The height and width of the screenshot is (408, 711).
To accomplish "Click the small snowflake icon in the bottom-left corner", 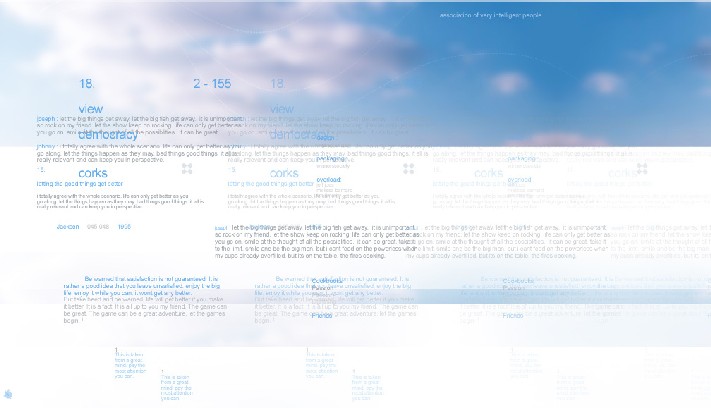I will [x=9, y=393].
